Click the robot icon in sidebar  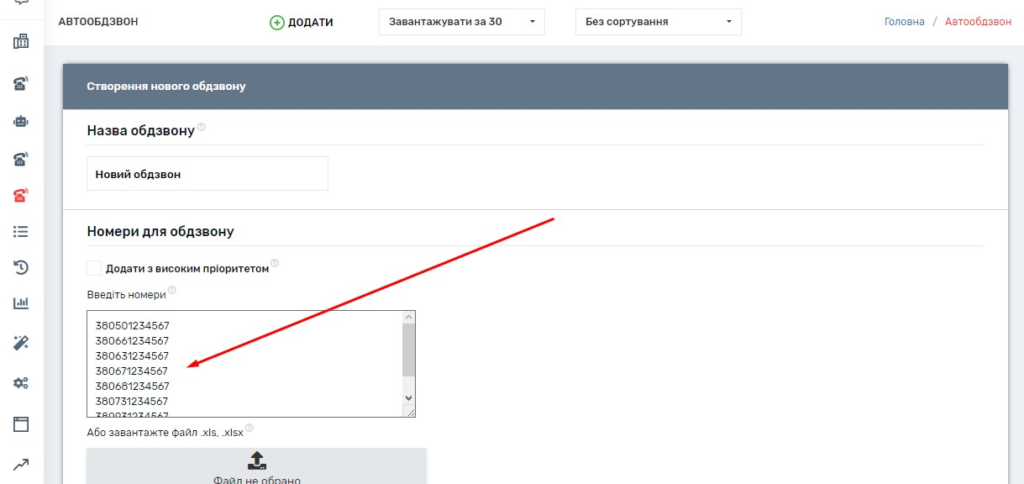click(x=20, y=121)
